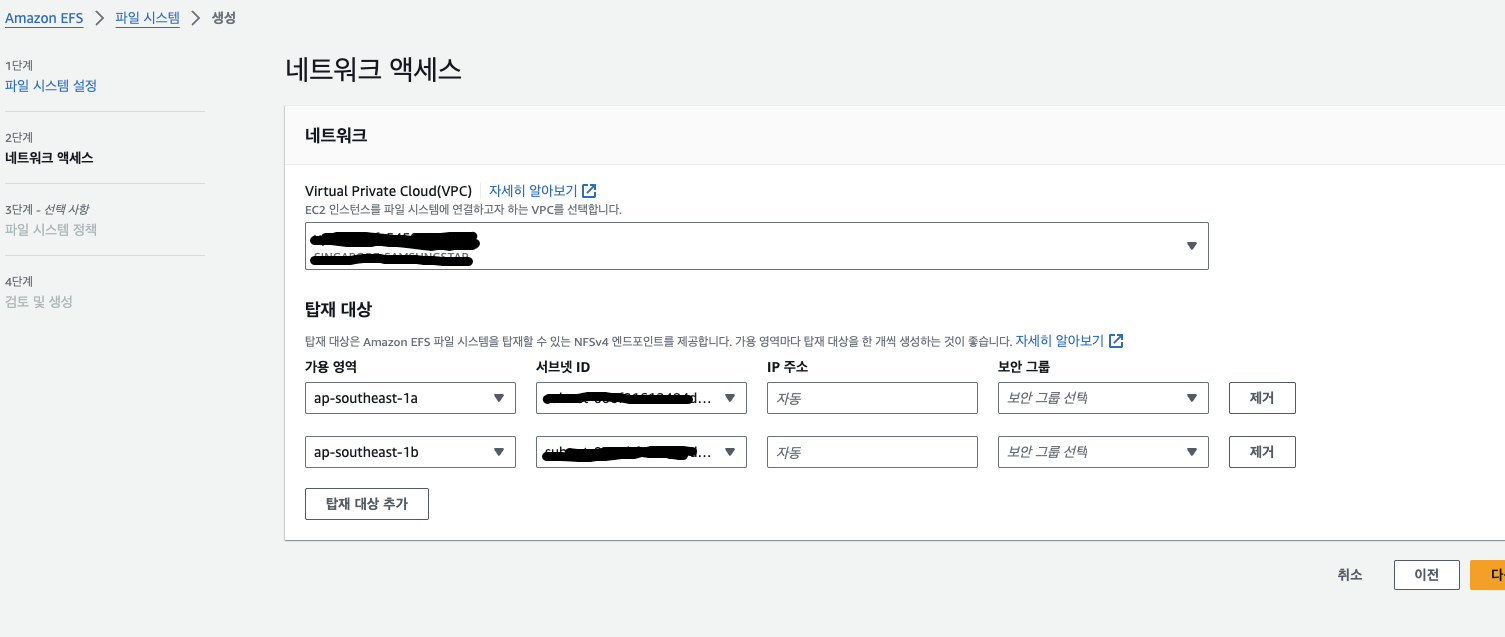The width and height of the screenshot is (1505, 637).
Task: Open the Virtual Private Cloud dropdown
Action: [757, 246]
